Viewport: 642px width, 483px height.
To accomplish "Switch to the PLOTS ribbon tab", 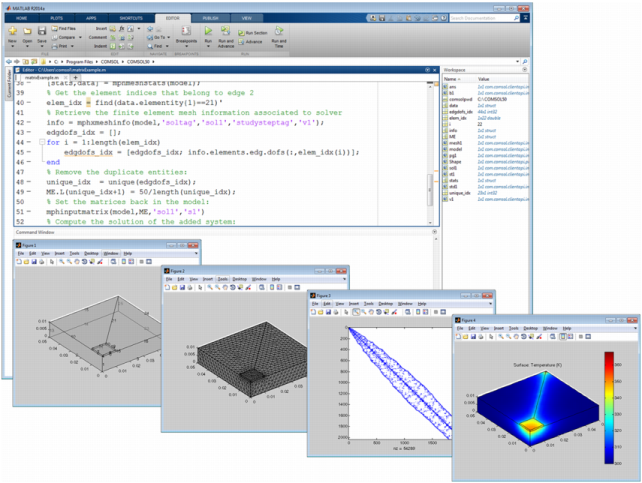I will [57, 18].
